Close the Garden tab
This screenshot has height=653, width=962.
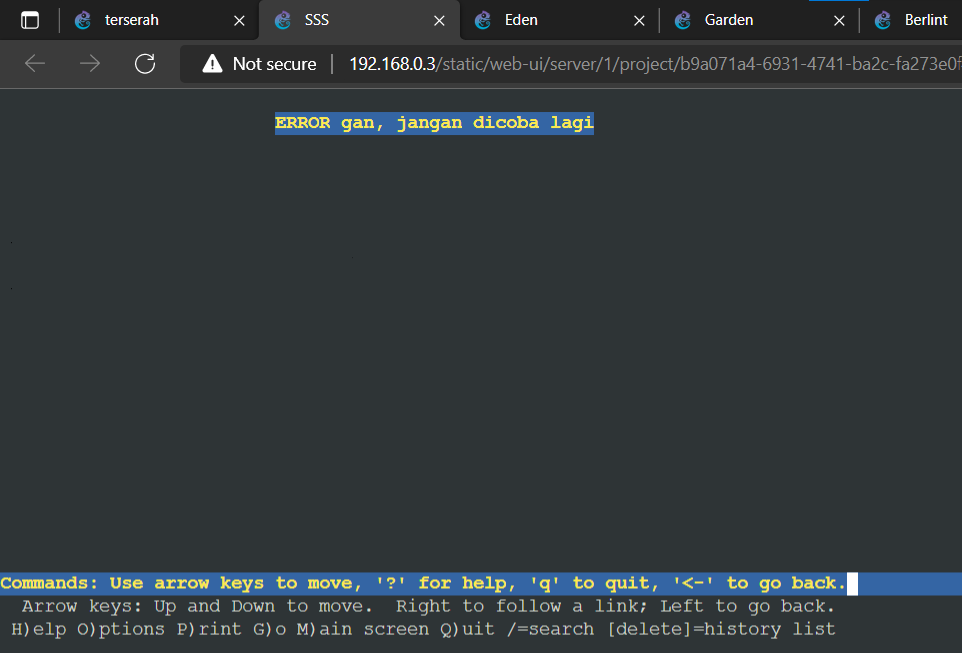pyautogui.click(x=839, y=19)
